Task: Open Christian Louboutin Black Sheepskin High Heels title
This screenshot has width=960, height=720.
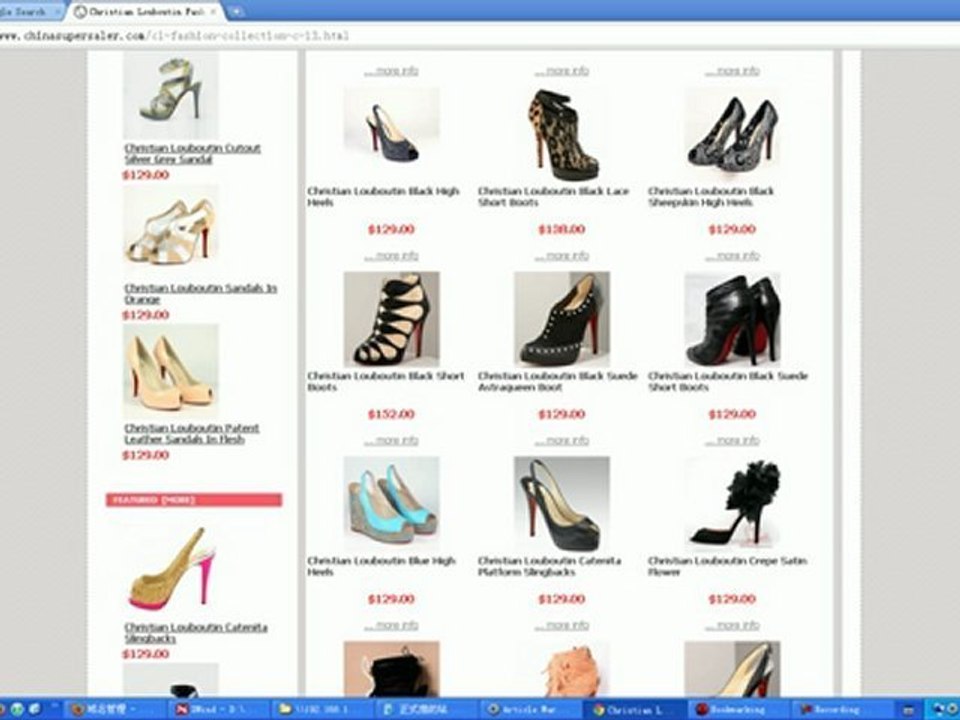Action: [x=711, y=197]
